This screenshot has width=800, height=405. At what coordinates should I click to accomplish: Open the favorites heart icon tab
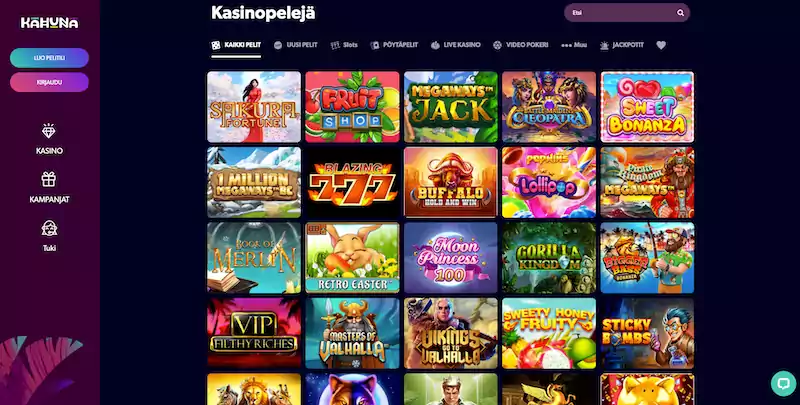click(x=661, y=45)
